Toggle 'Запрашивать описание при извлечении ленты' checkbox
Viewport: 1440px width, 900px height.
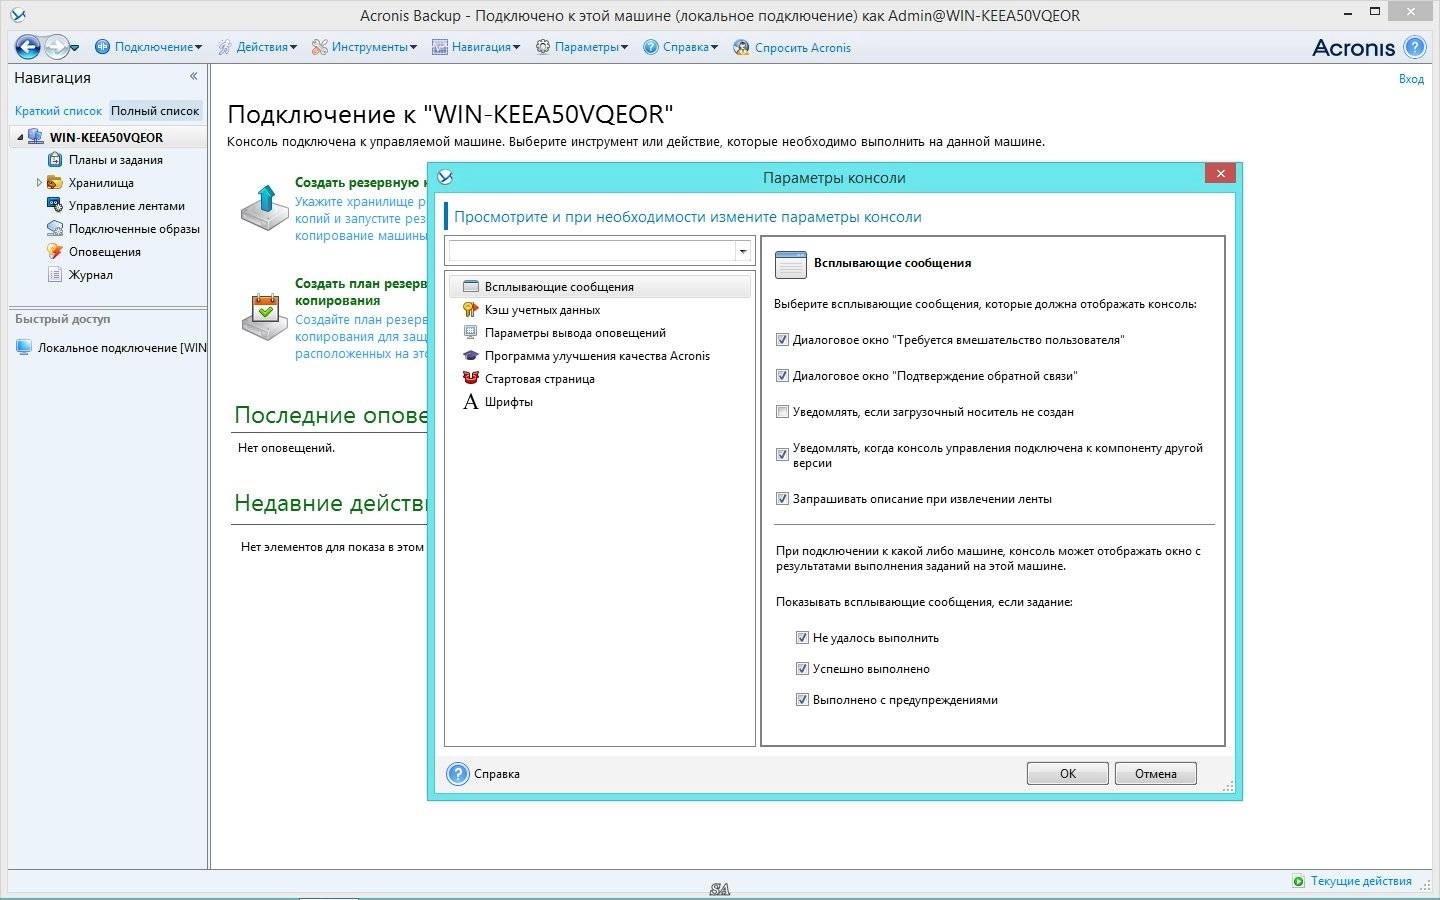click(x=783, y=499)
